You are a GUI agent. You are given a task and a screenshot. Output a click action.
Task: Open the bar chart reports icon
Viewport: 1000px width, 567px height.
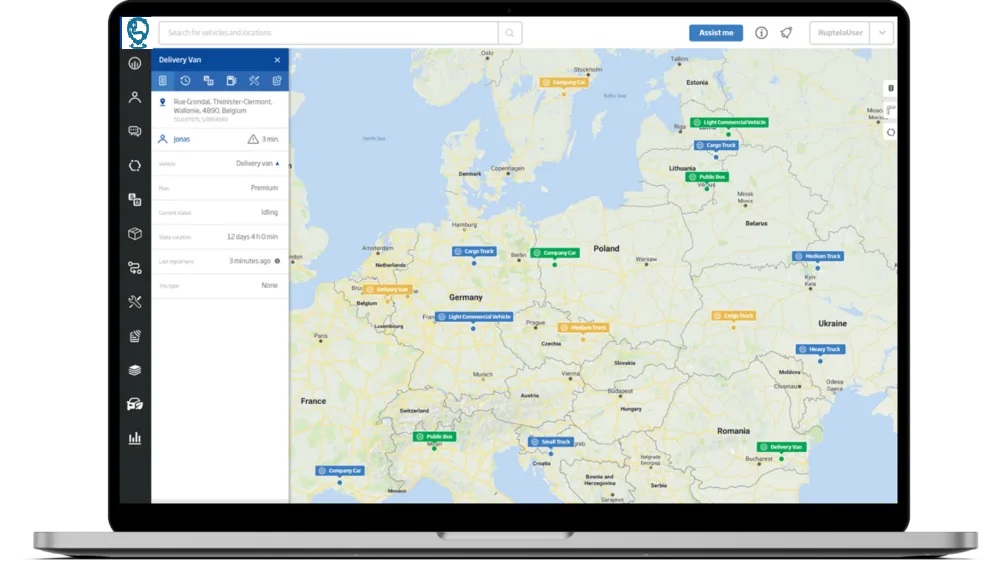click(135, 438)
